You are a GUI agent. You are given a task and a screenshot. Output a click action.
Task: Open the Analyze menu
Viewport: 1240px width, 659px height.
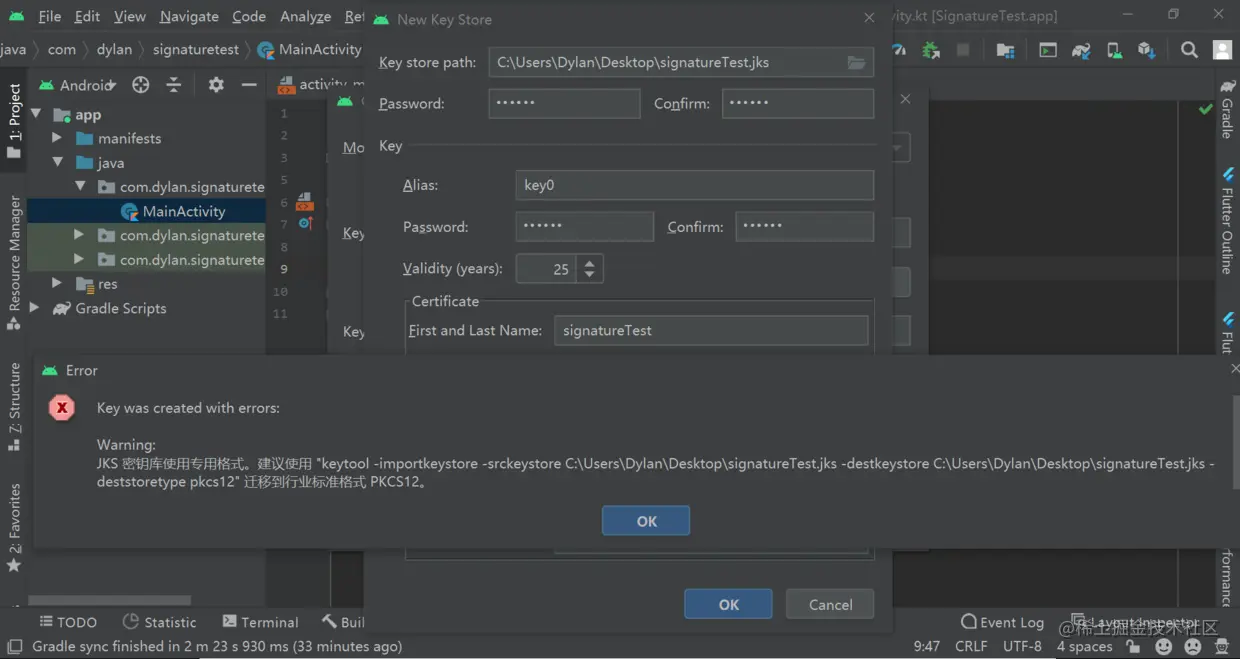pos(305,16)
